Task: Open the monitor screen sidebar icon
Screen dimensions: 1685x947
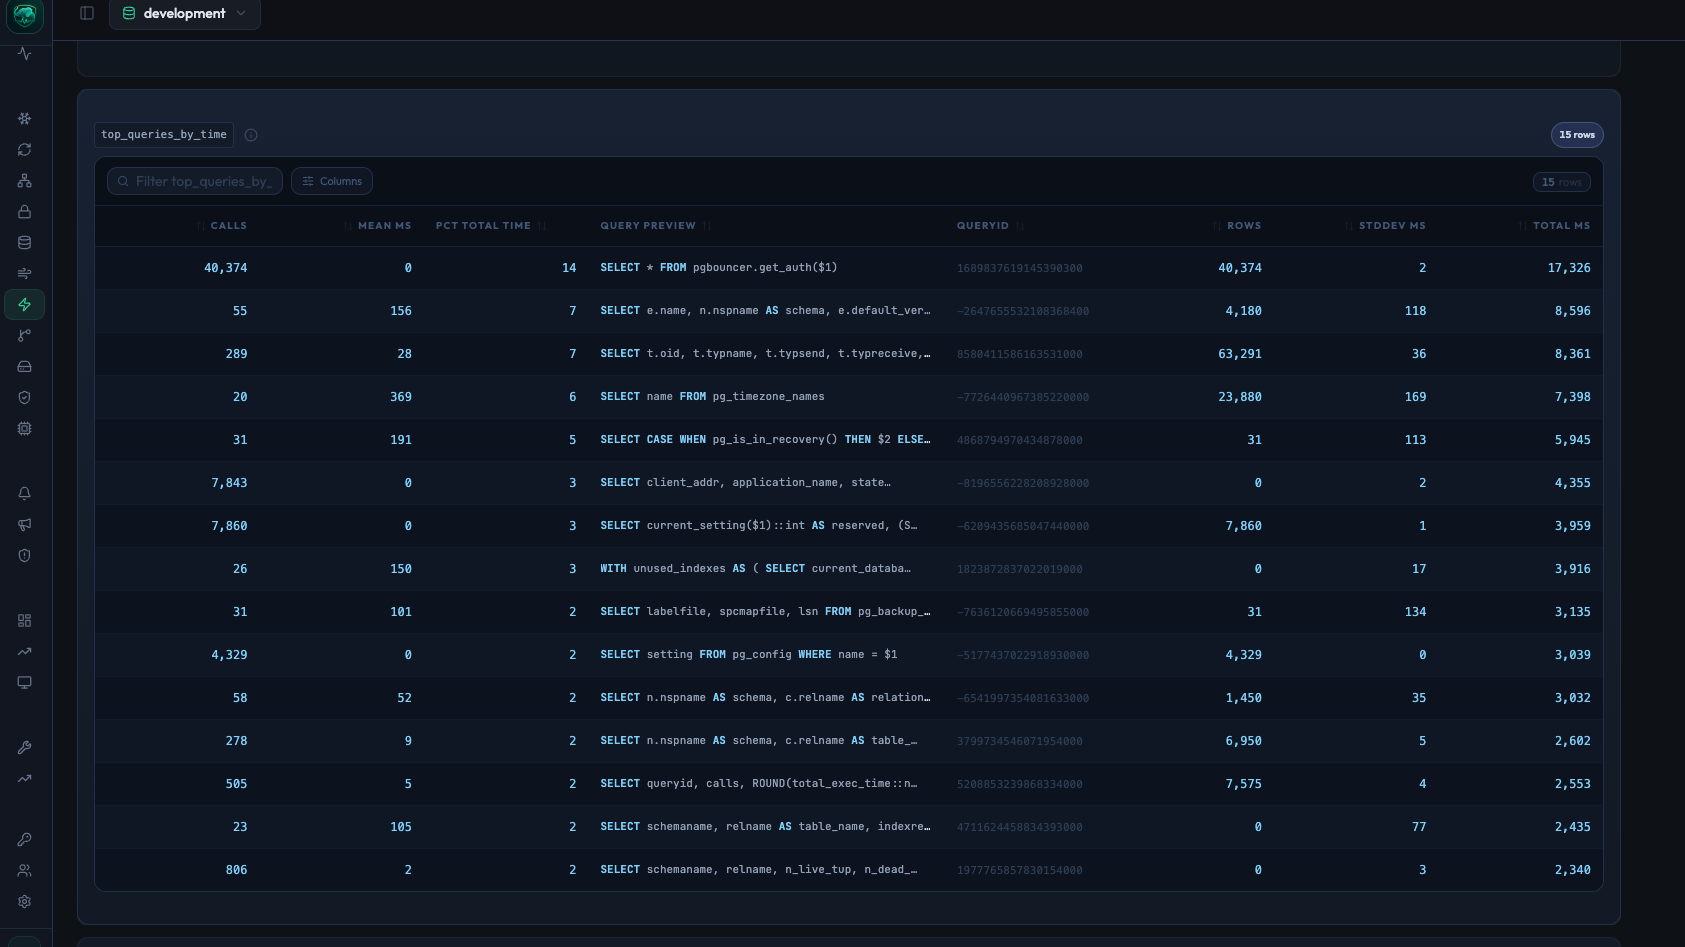Action: pyautogui.click(x=25, y=683)
